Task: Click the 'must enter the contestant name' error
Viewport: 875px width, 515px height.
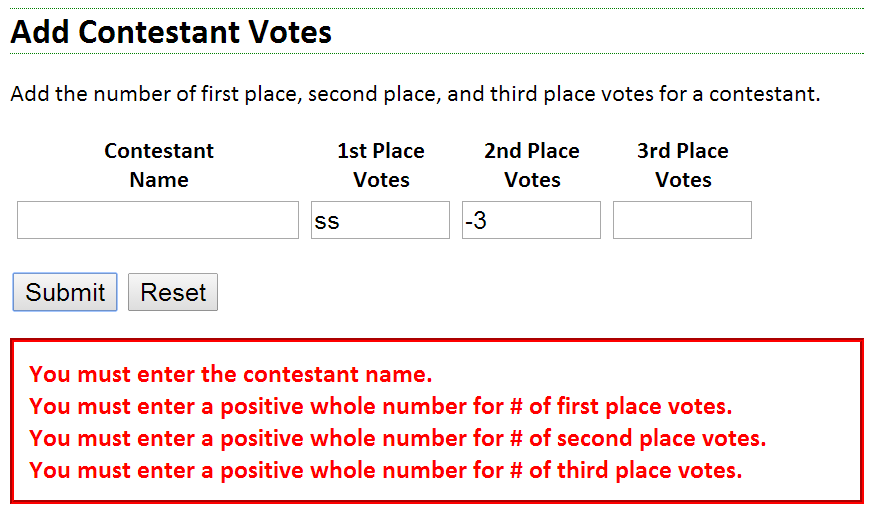Action: tap(231, 375)
